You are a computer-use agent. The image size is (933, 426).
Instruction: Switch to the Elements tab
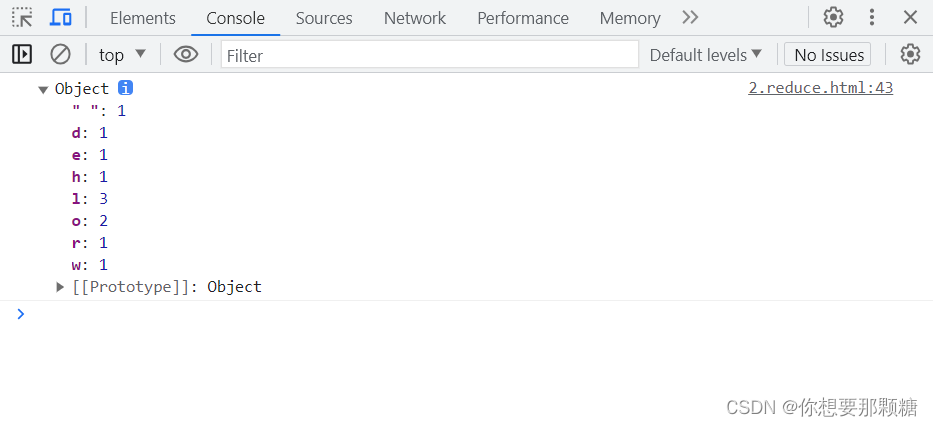click(x=143, y=18)
